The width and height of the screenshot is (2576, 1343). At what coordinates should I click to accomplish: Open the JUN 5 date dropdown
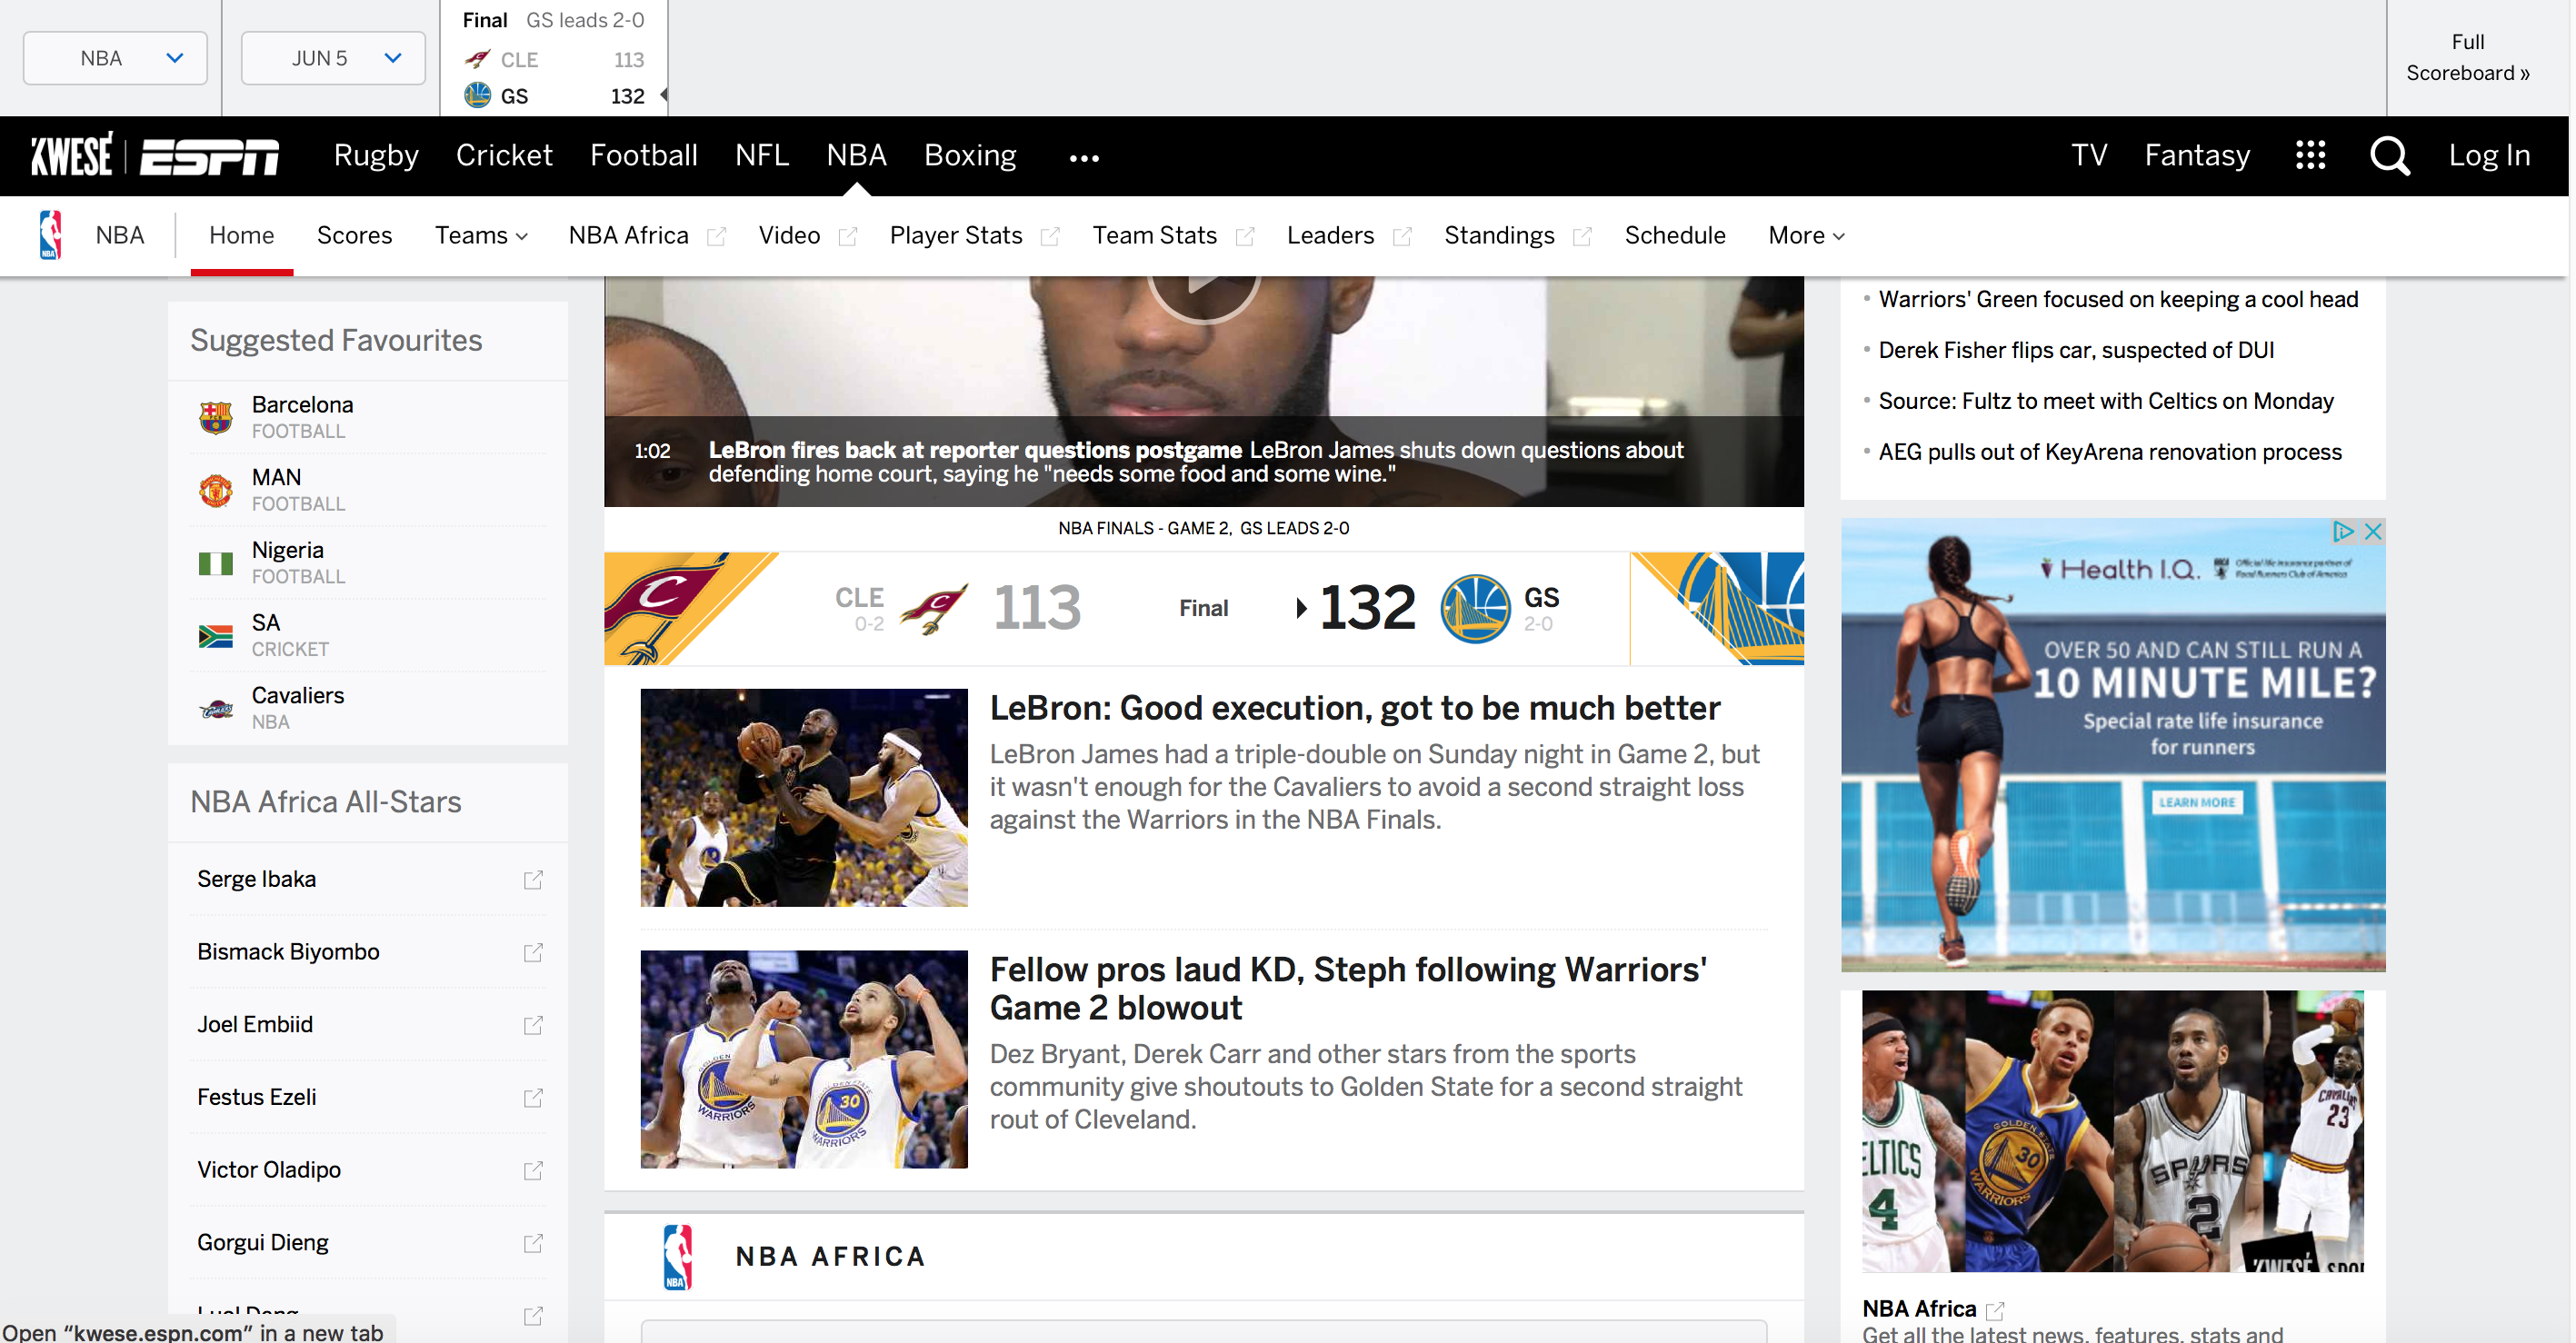pyautogui.click(x=333, y=58)
